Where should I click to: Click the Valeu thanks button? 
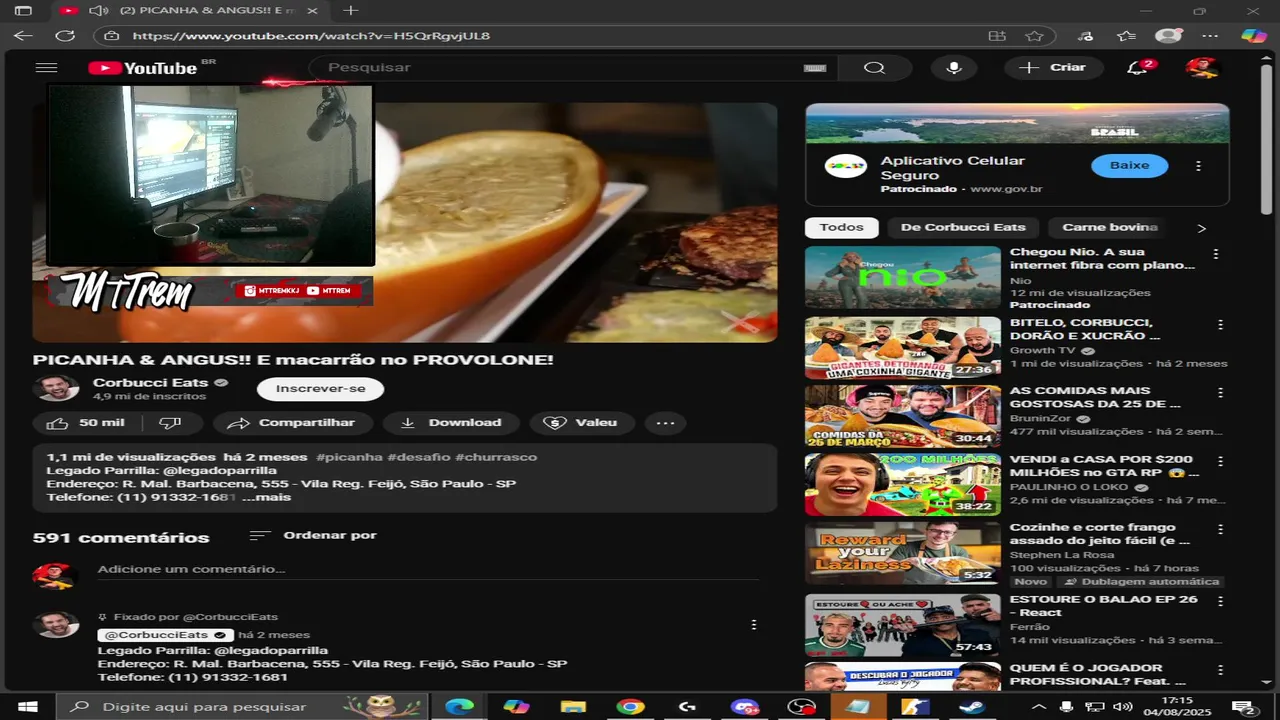tap(582, 423)
